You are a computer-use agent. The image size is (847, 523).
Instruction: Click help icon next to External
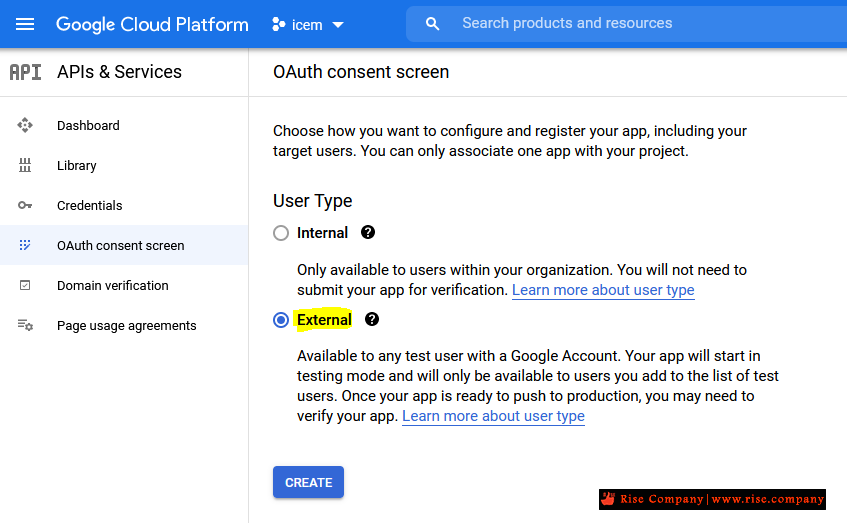click(372, 319)
